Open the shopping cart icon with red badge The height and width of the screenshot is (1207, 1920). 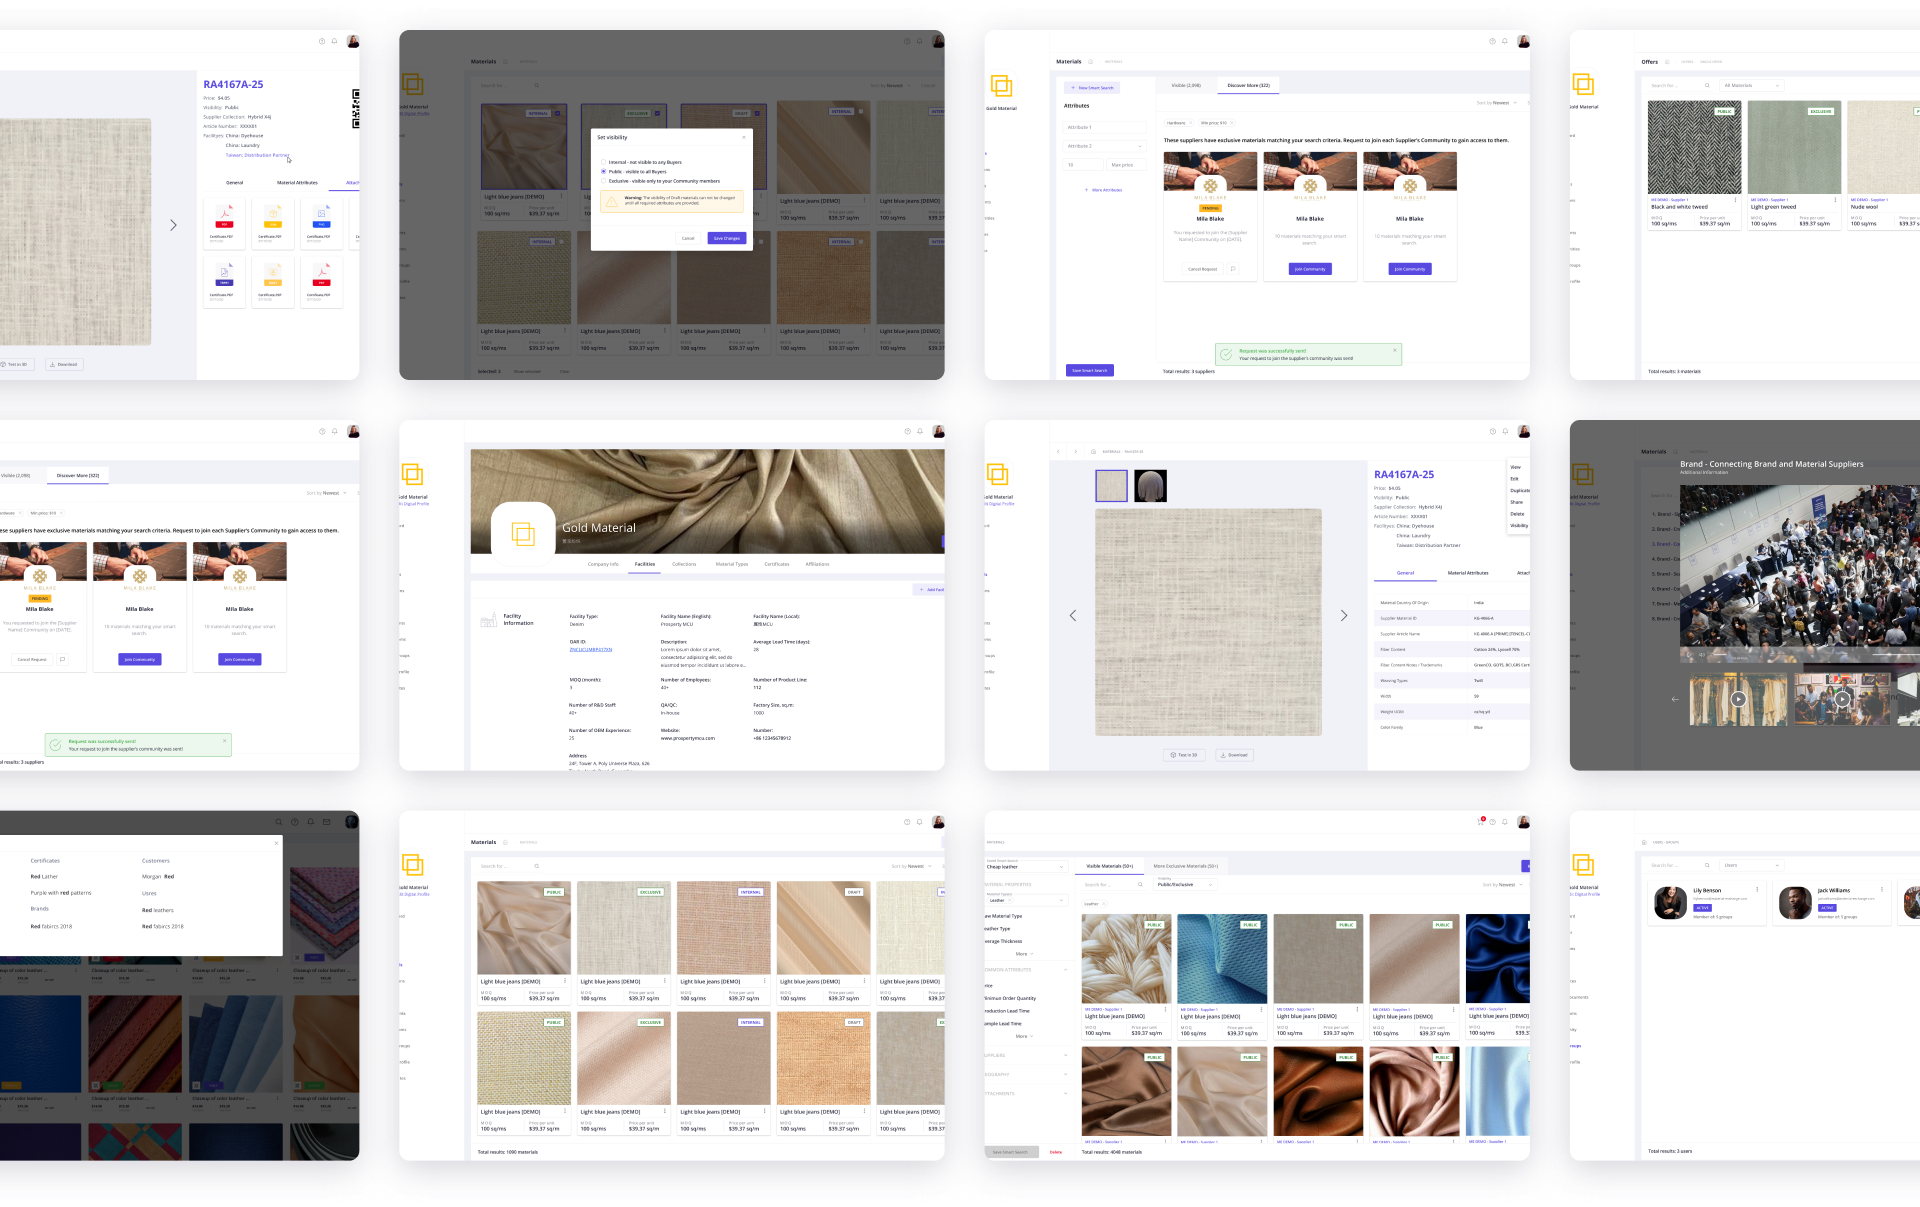(1481, 821)
